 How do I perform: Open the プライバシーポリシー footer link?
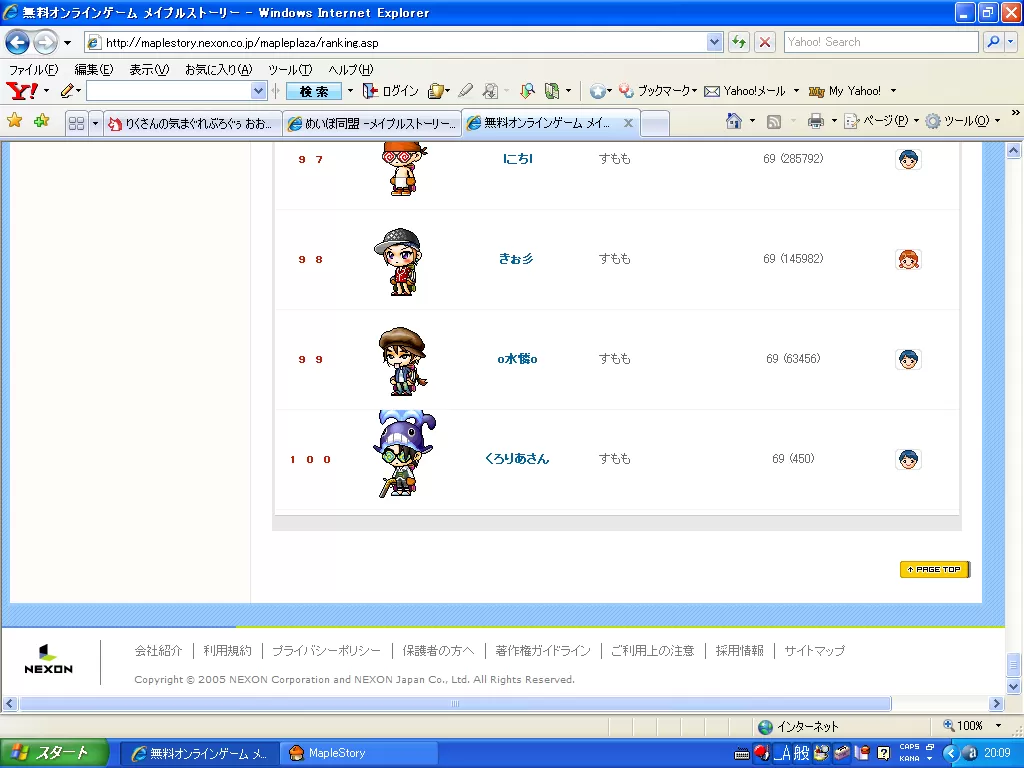pos(326,650)
